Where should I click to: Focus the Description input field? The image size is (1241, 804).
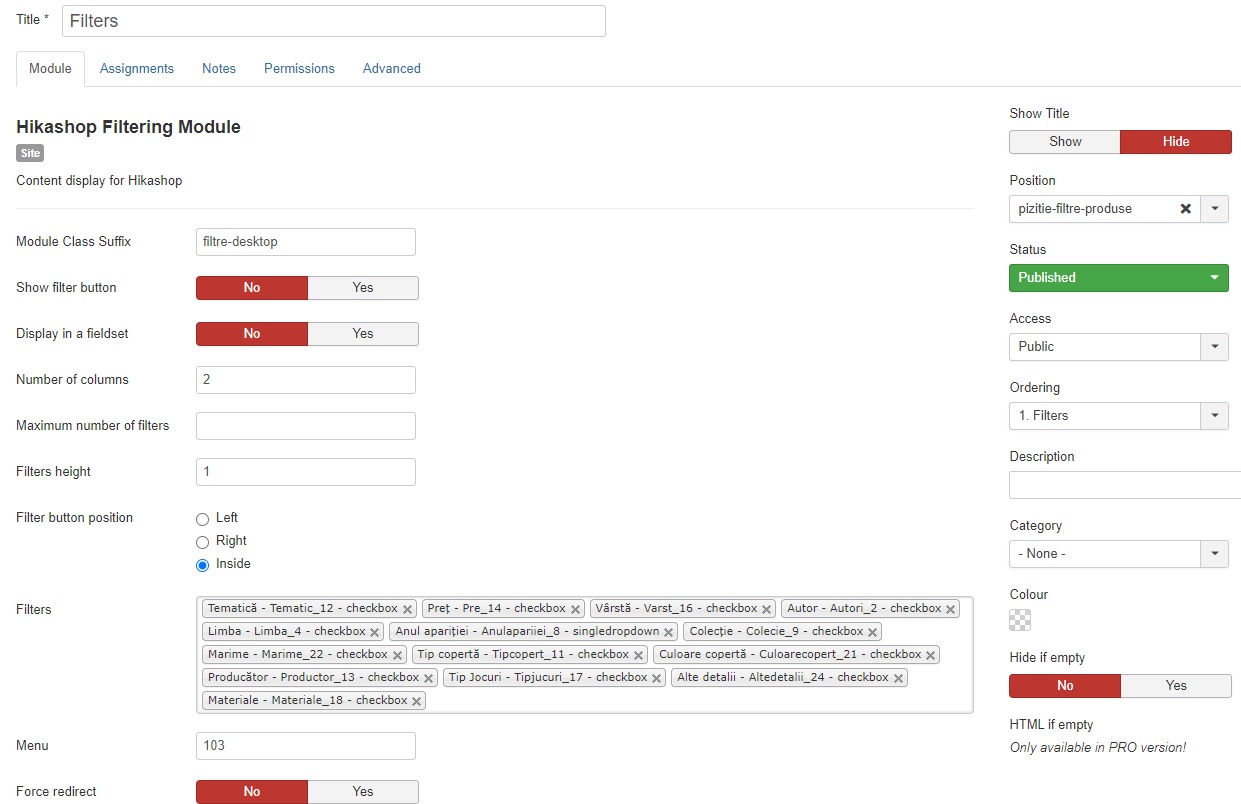[1125, 485]
